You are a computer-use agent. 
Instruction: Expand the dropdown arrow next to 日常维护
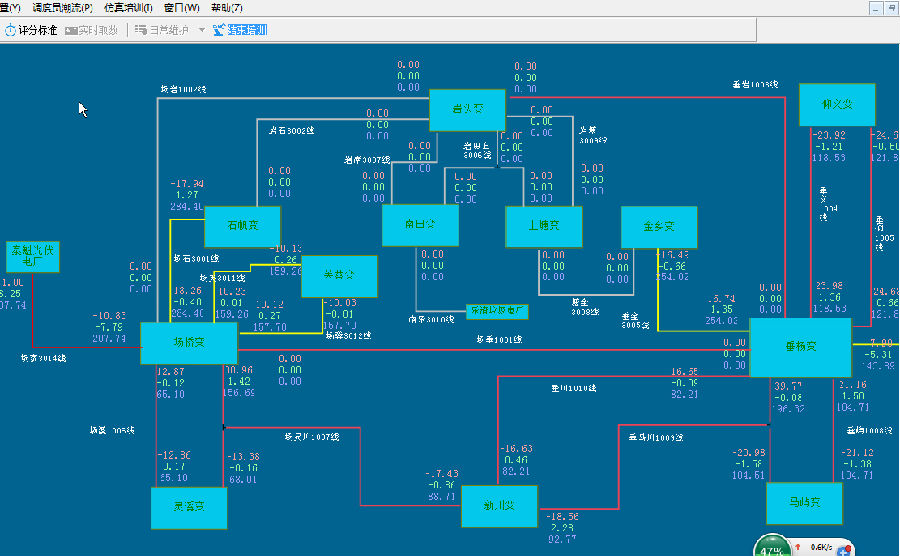click(201, 30)
